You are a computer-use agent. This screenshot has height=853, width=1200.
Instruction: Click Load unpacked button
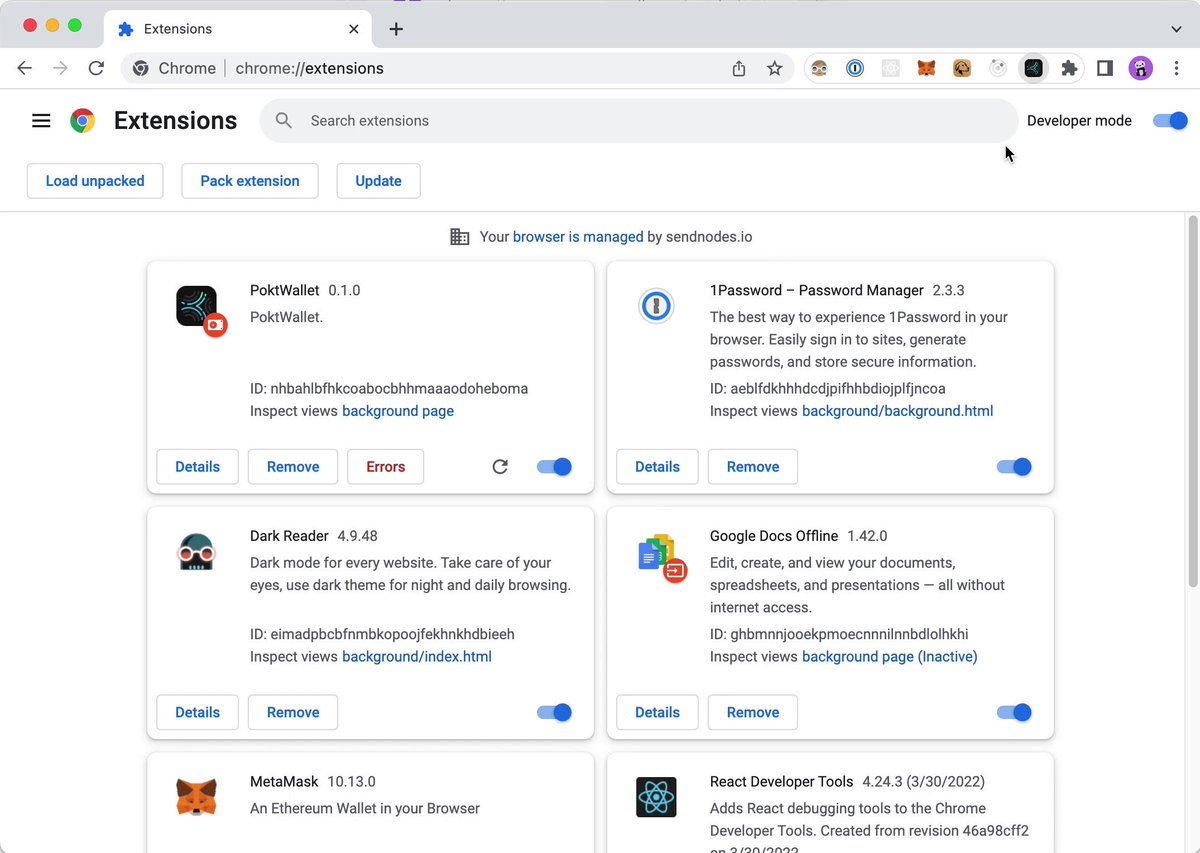click(x=95, y=181)
